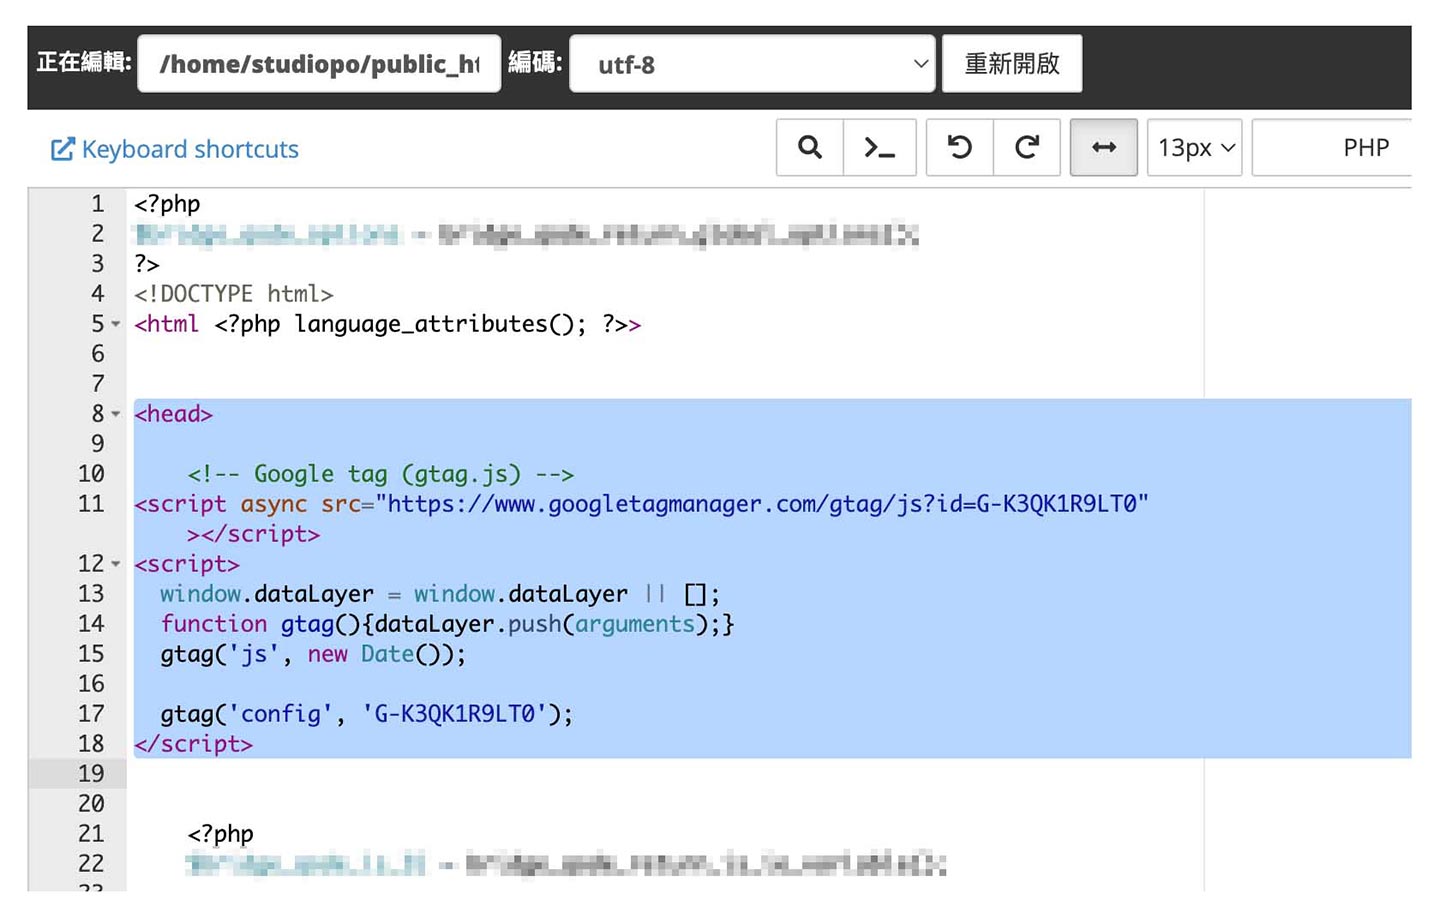Viewport: 1440px width, 918px height.
Task: Click line number 1 in the gutter
Action: (97, 204)
